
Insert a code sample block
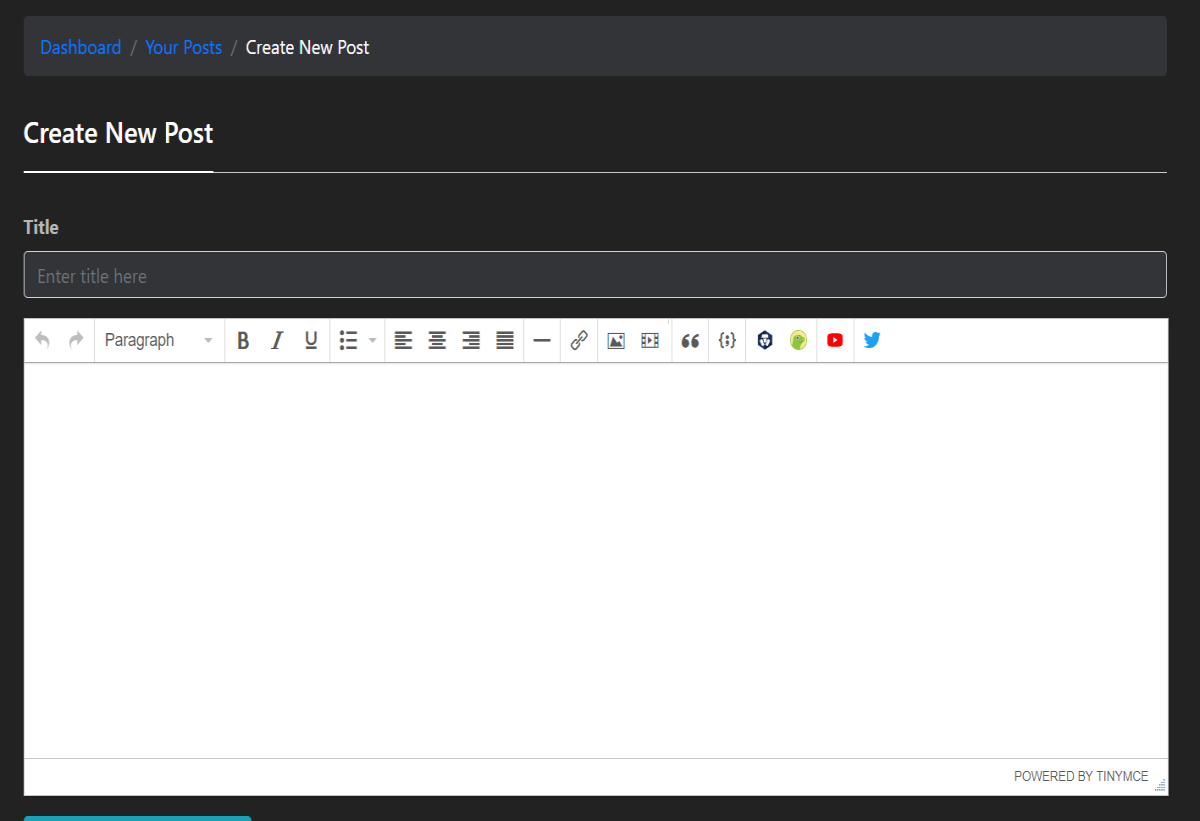(x=727, y=340)
